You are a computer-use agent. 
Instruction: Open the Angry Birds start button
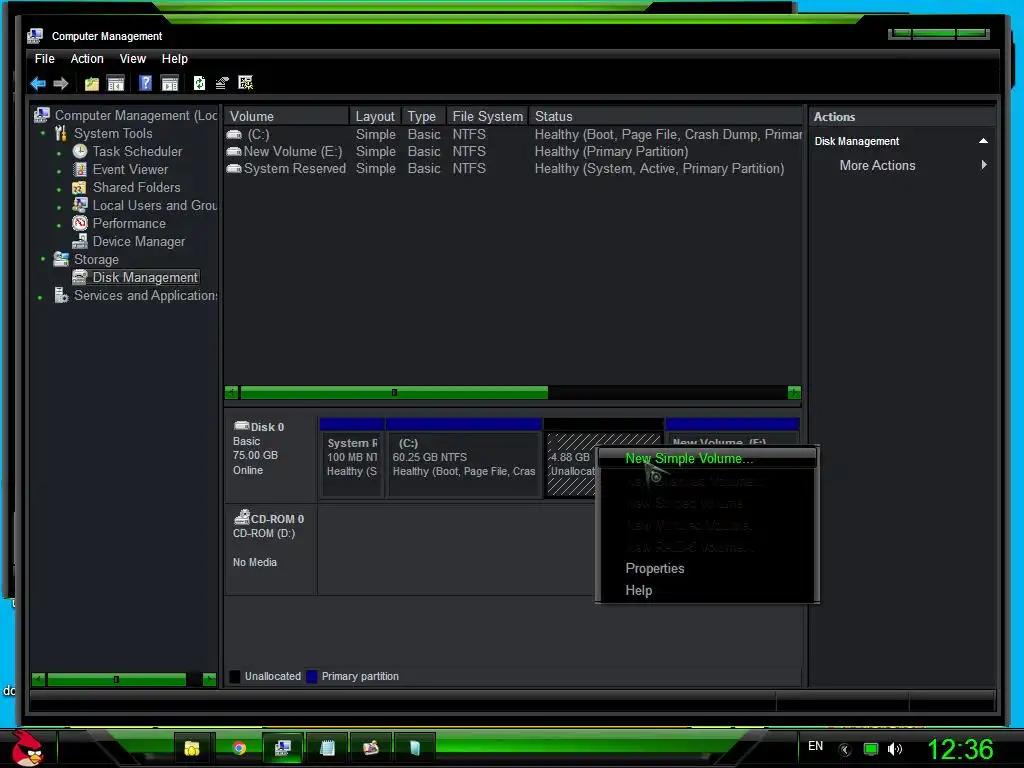27,748
